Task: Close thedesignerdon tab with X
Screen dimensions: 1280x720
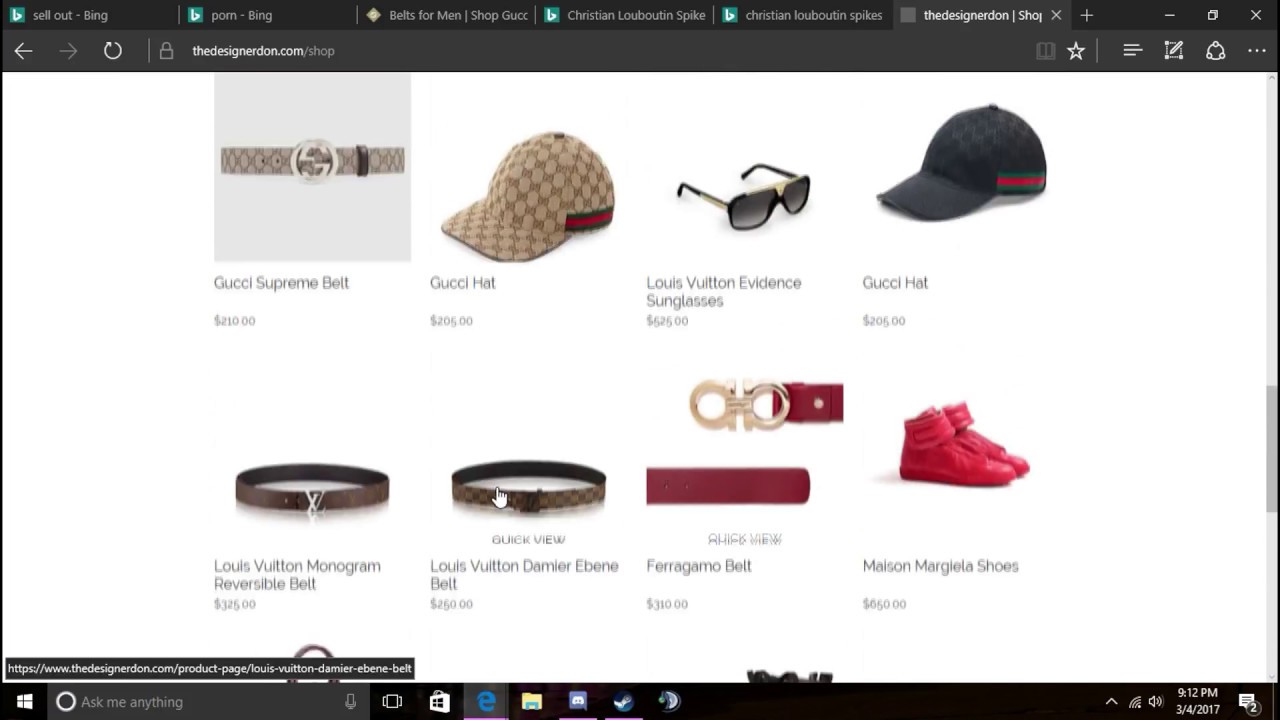Action: [x=1056, y=15]
